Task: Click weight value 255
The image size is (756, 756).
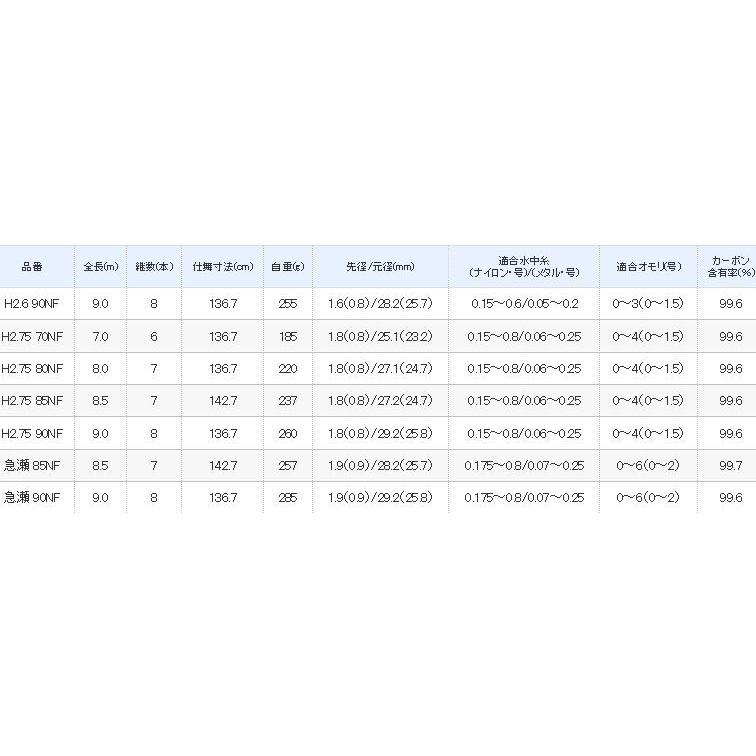Action: 288,304
